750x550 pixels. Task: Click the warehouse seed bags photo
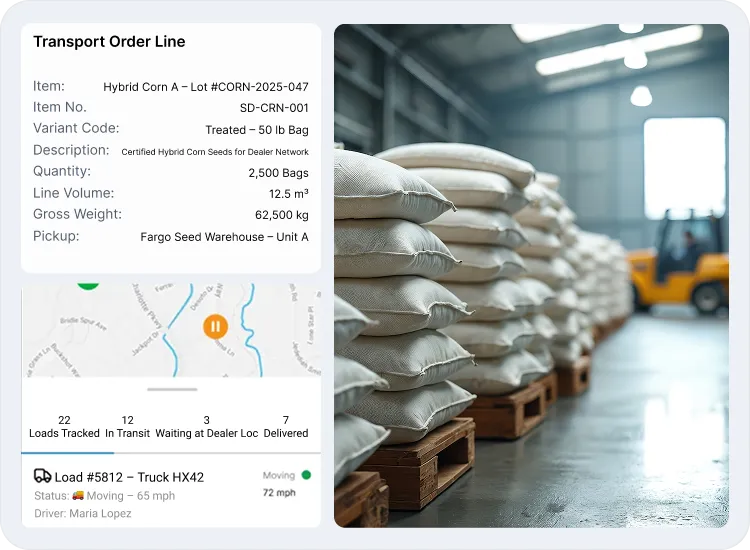pos(531,276)
